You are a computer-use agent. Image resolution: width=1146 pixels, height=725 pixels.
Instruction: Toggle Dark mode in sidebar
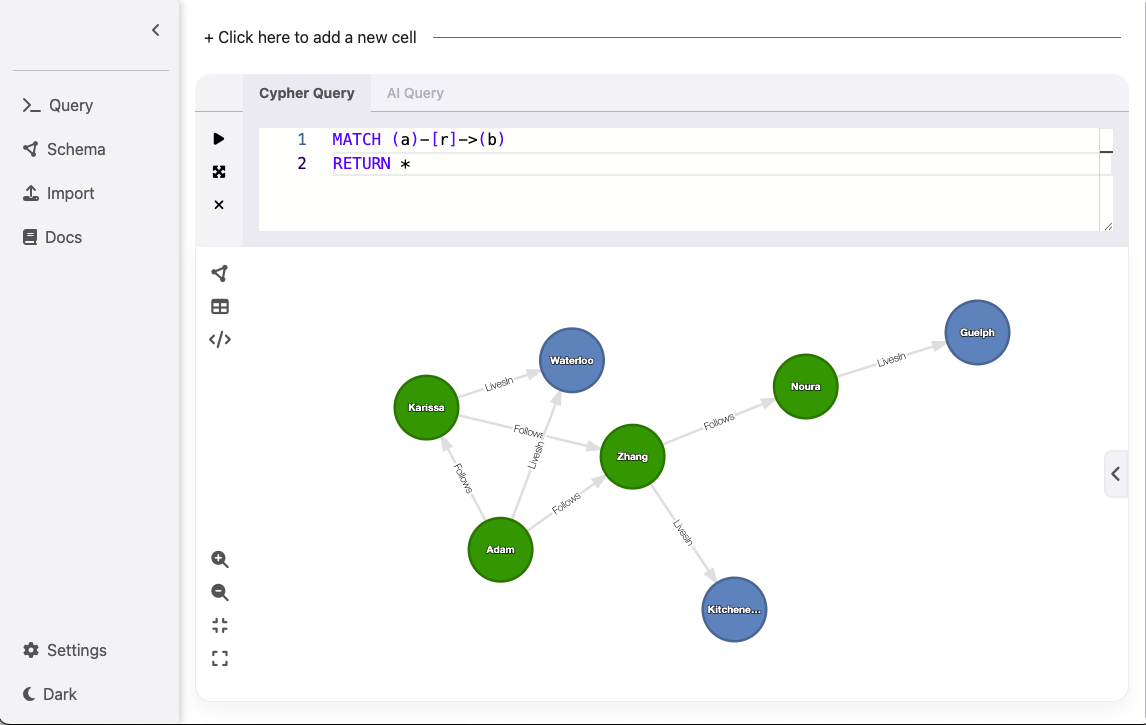pos(50,694)
